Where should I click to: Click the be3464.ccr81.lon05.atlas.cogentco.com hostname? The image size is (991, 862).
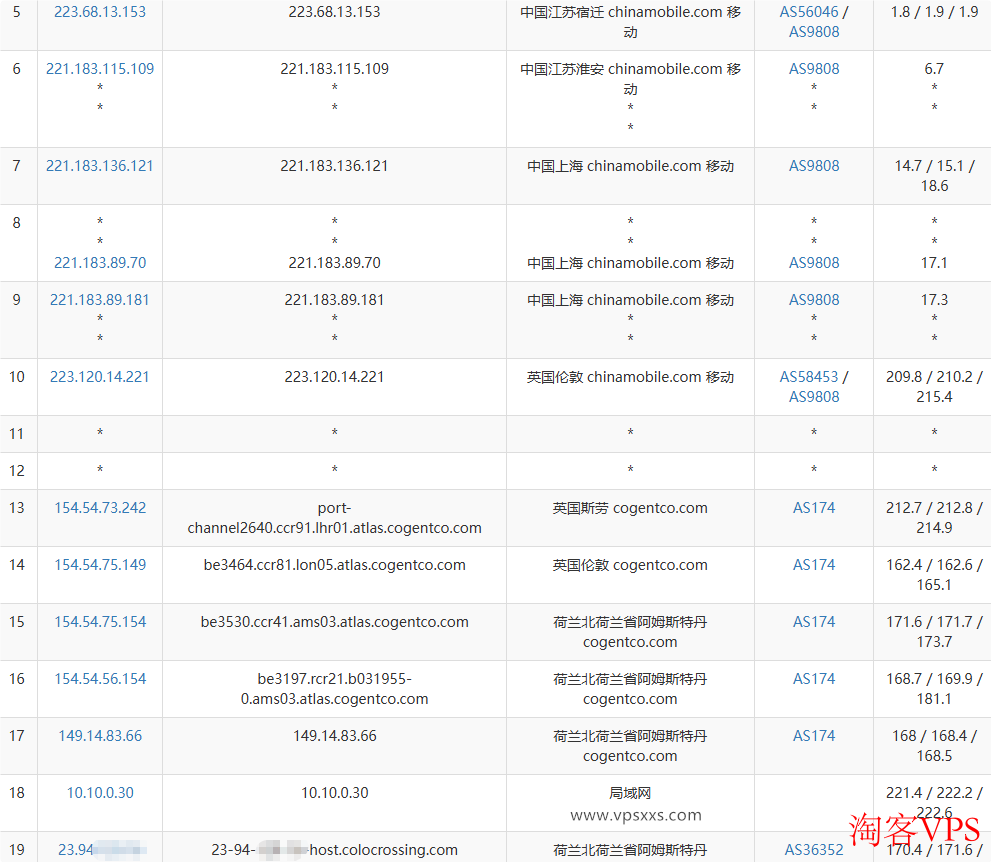pos(334,565)
